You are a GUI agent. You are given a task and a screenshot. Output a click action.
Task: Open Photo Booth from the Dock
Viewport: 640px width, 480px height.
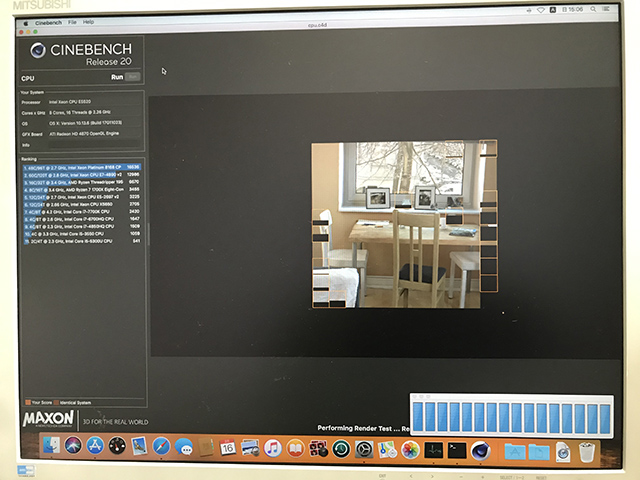tap(318, 449)
